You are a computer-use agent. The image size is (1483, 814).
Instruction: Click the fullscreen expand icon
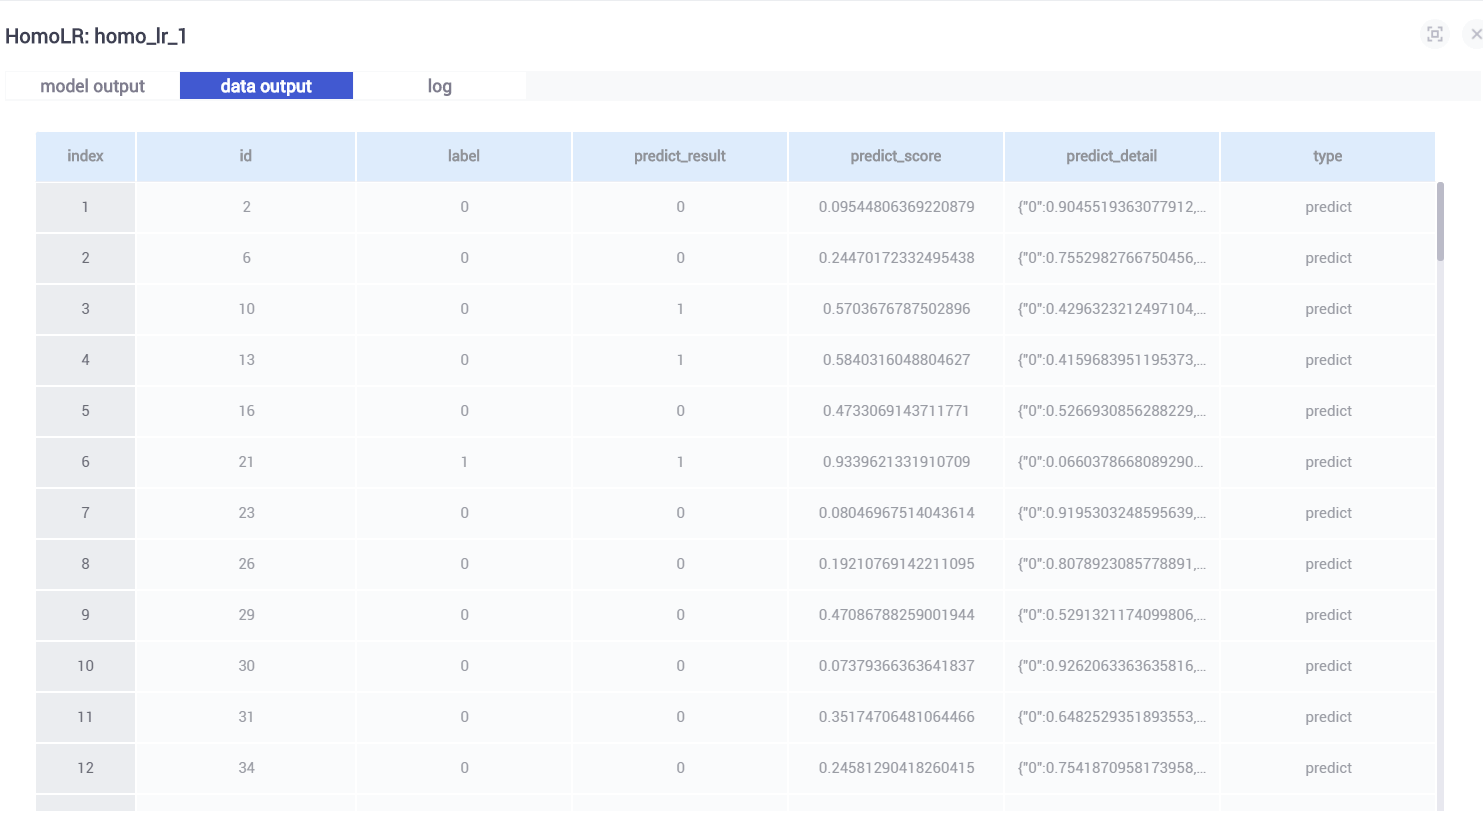click(1435, 34)
